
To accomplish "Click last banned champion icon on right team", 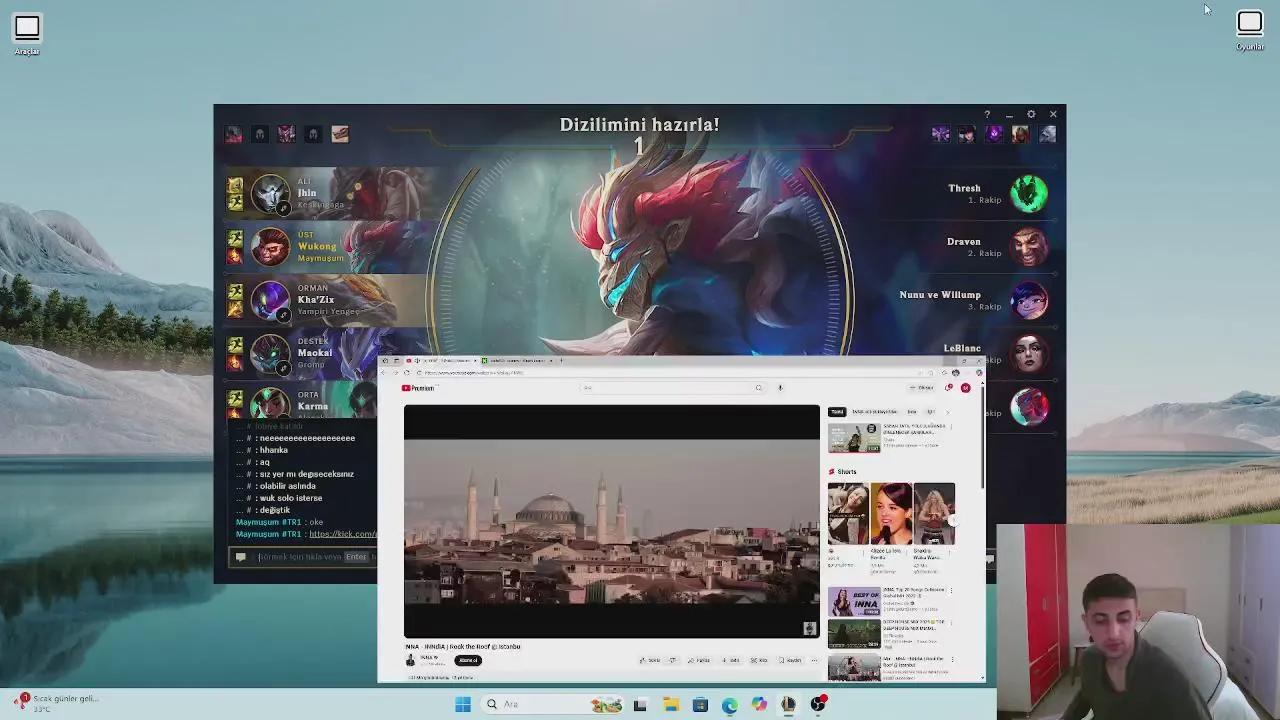I will coord(1047,134).
